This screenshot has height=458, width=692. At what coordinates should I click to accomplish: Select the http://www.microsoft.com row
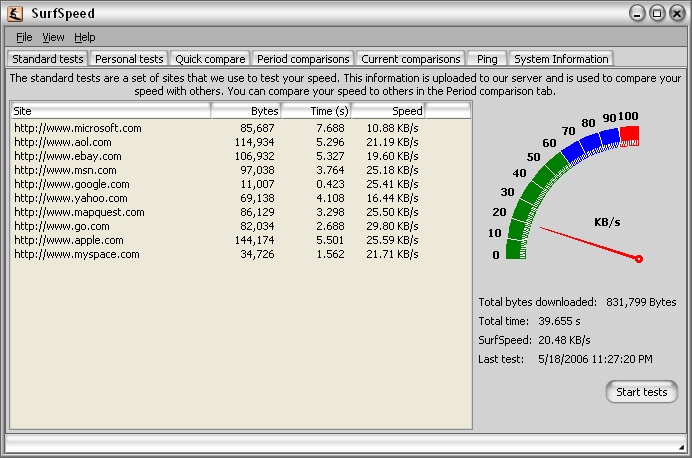(x=78, y=128)
